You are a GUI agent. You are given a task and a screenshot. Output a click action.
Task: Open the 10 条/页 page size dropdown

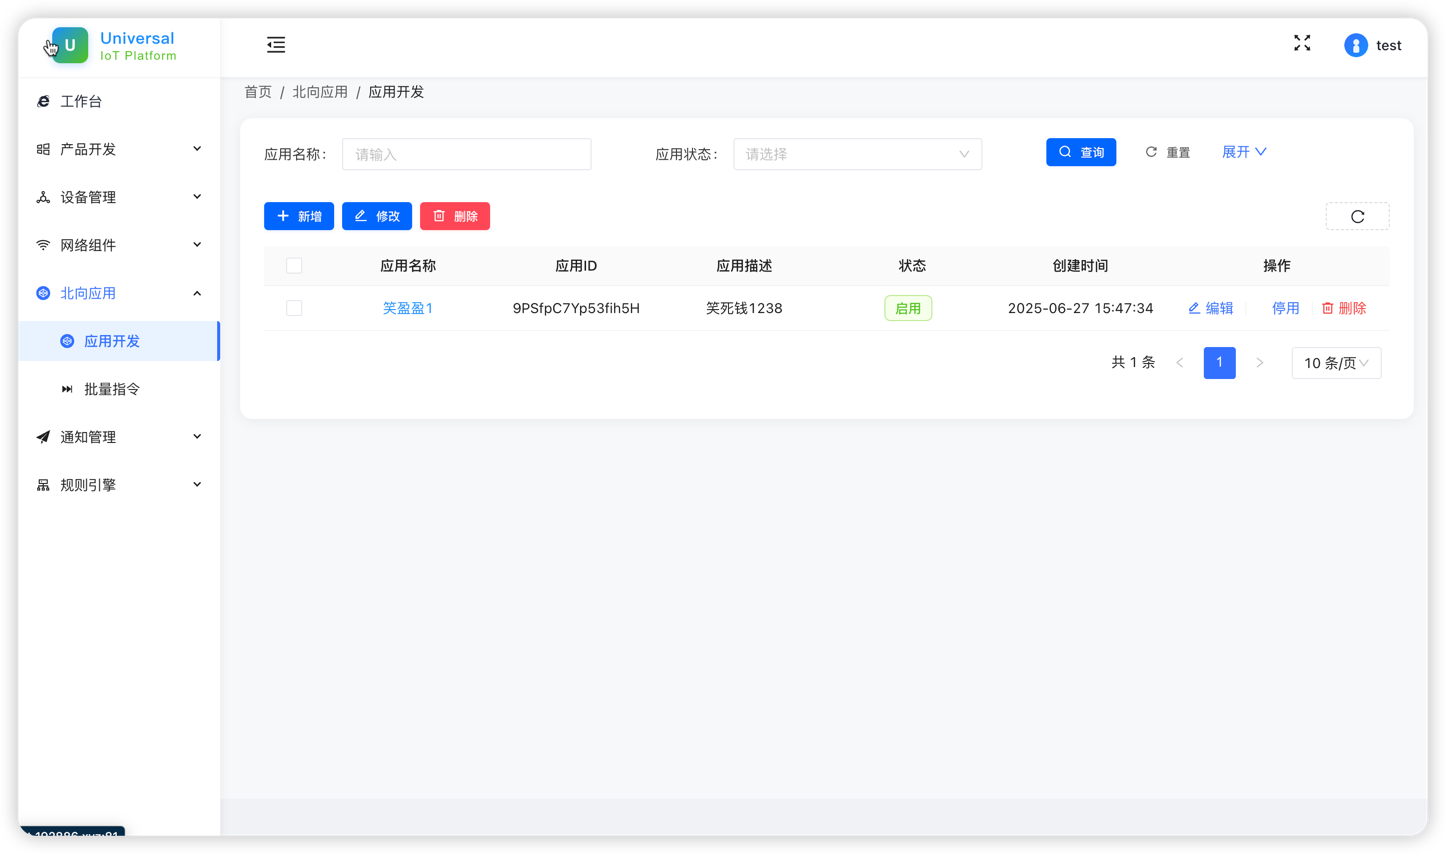tap(1336, 363)
